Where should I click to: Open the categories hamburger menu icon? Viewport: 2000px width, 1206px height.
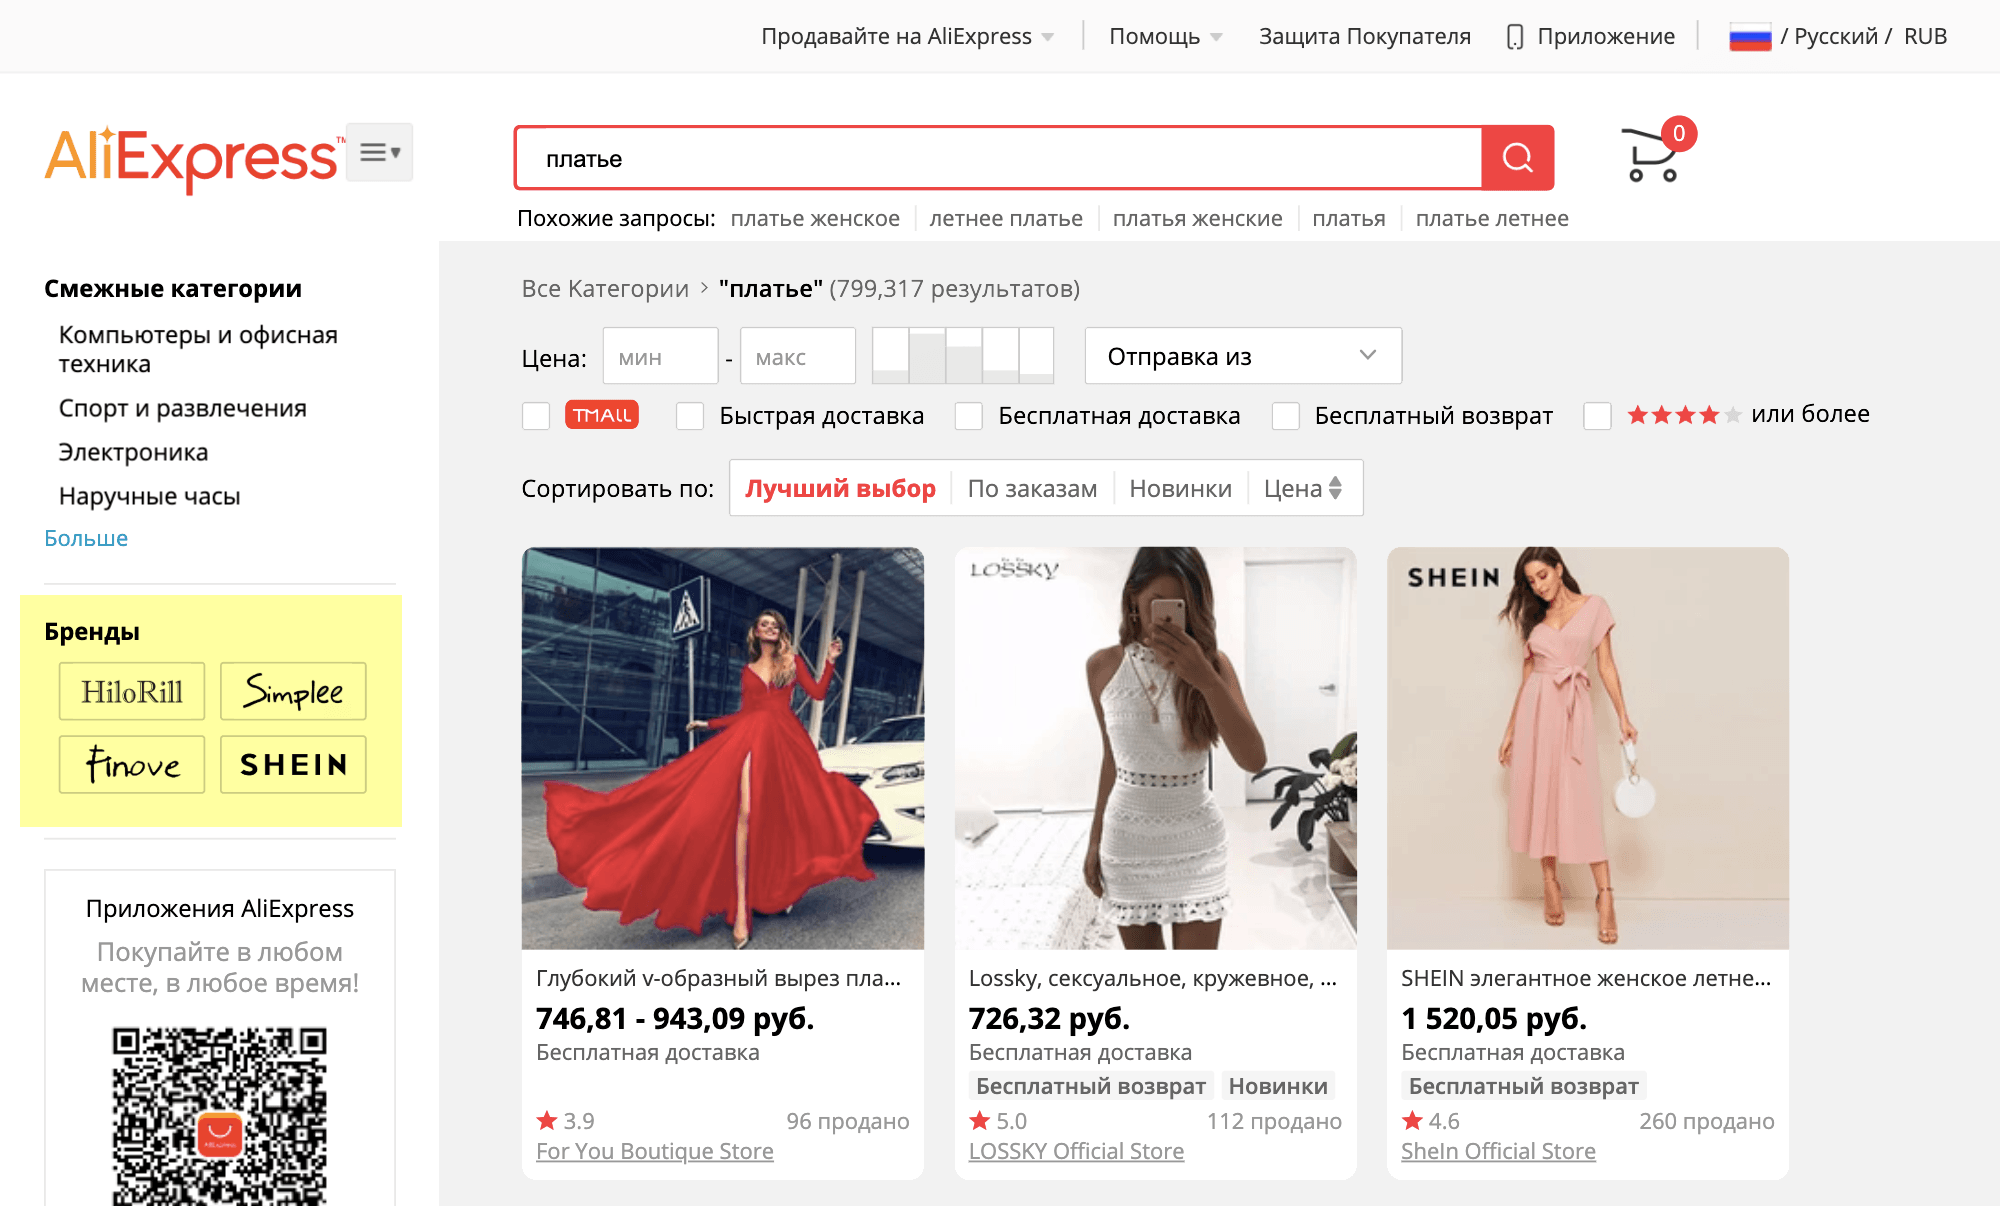point(380,152)
